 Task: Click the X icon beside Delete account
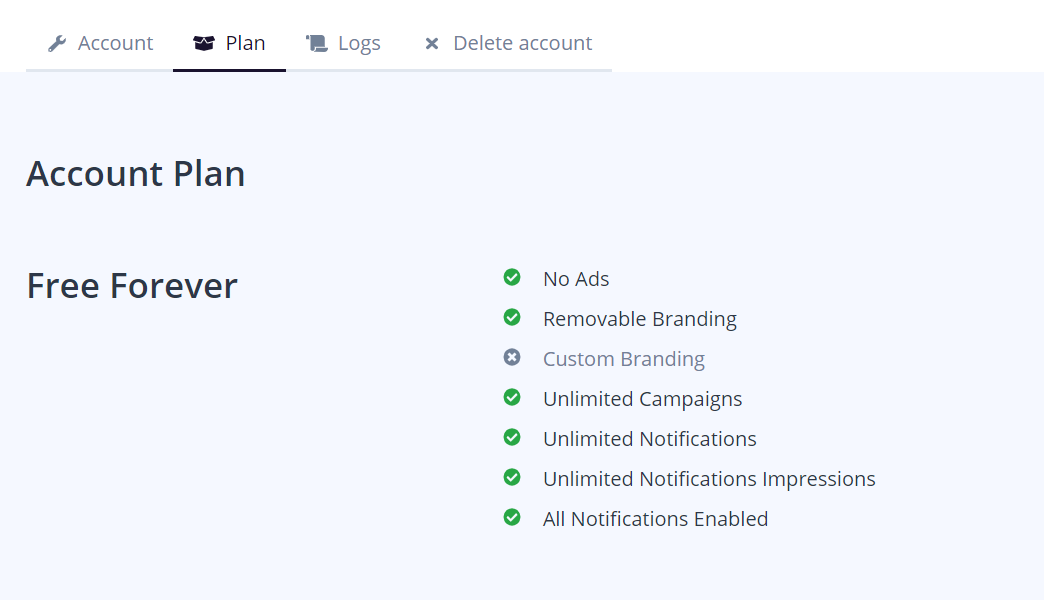tap(432, 44)
